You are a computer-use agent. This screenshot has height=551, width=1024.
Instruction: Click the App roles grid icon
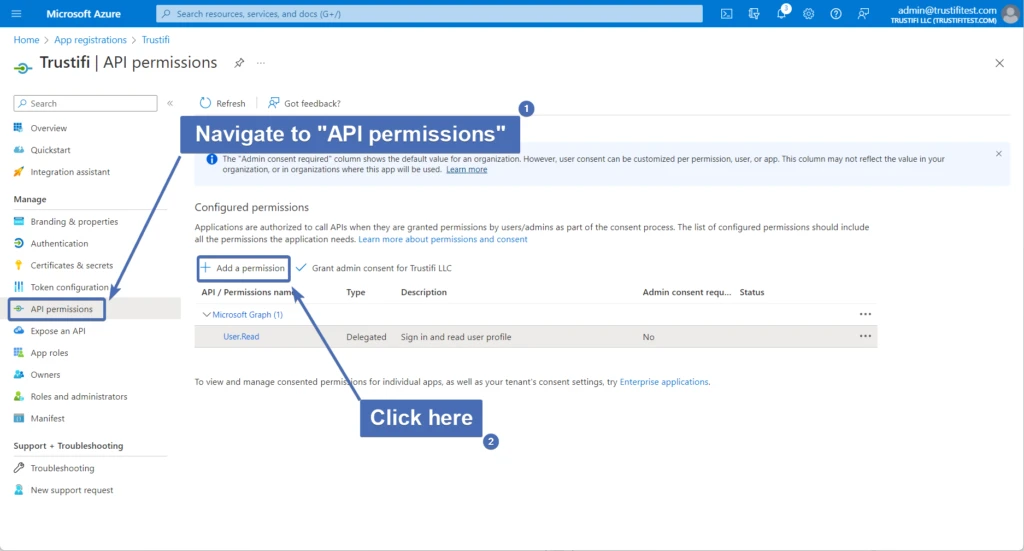(x=18, y=353)
